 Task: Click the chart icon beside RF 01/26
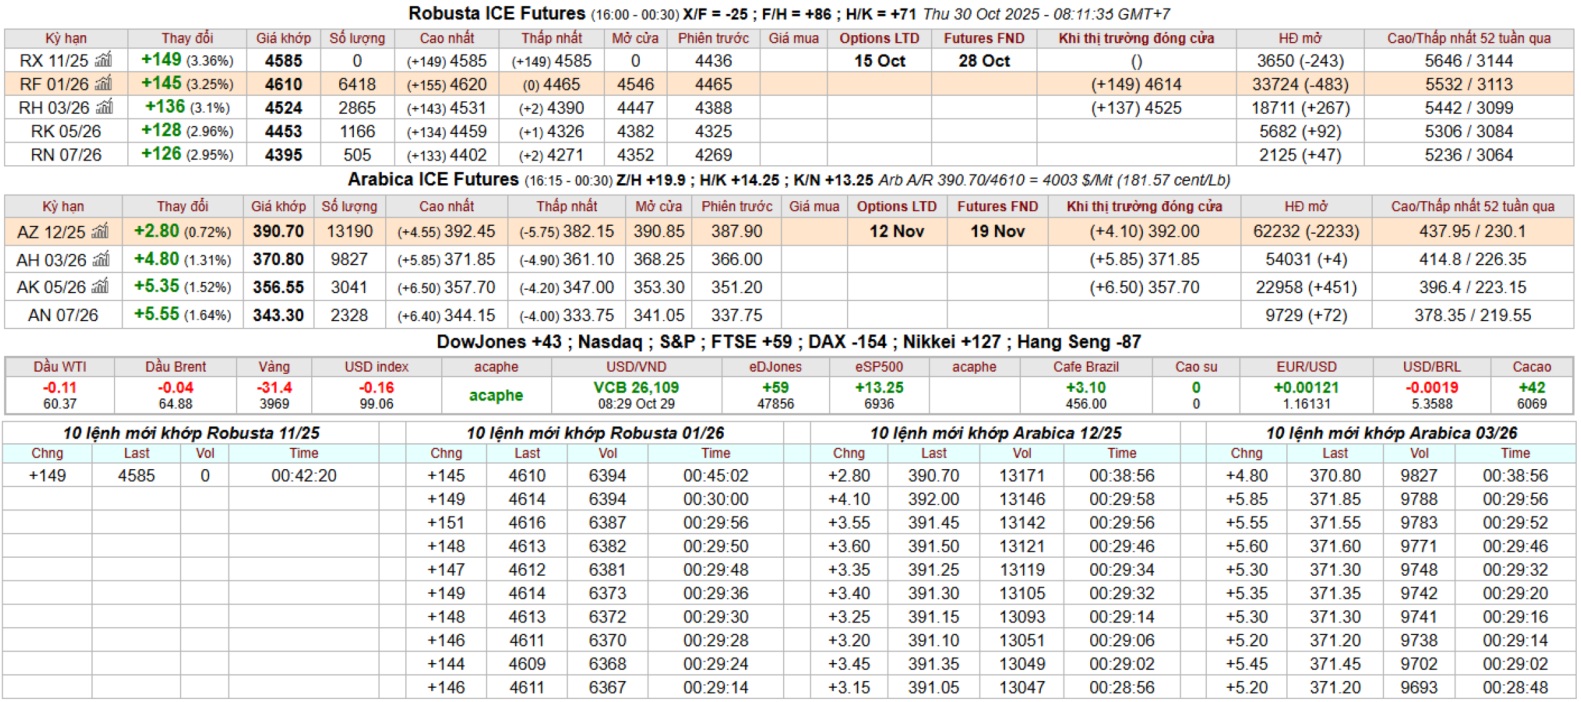pyautogui.click(x=103, y=84)
